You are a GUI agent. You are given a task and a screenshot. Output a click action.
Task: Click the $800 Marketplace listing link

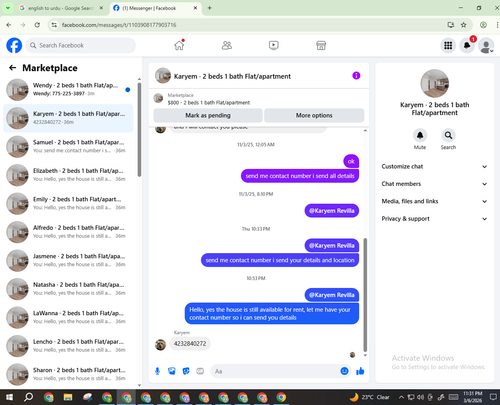(209, 102)
